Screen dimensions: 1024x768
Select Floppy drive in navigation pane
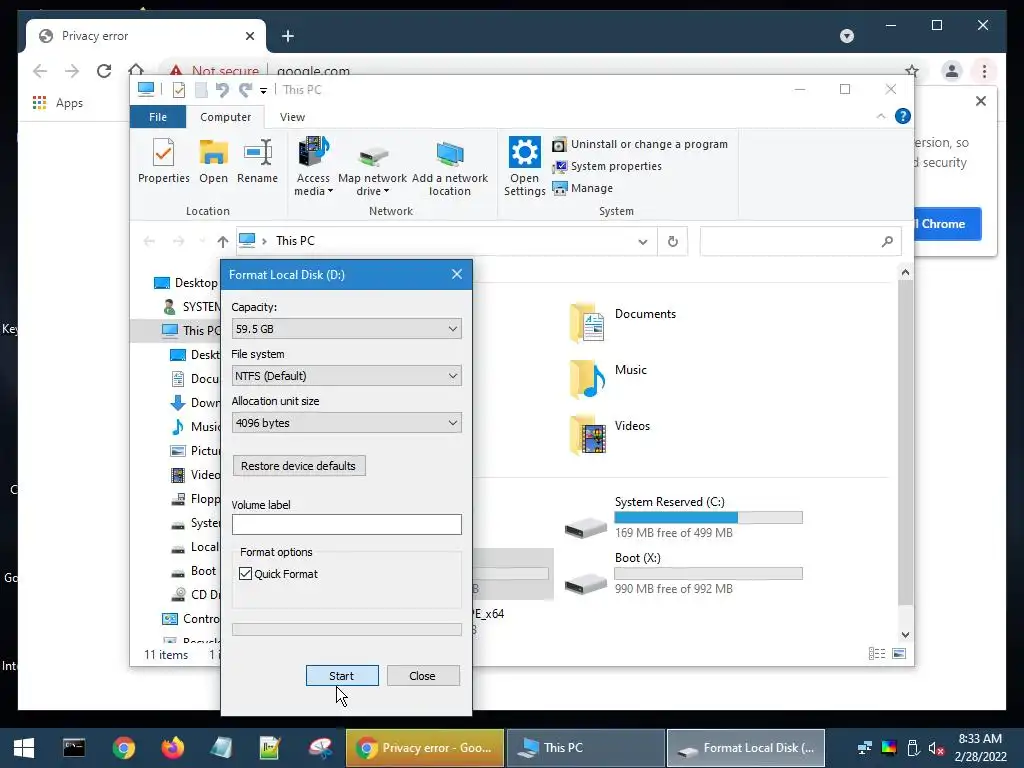(195, 499)
